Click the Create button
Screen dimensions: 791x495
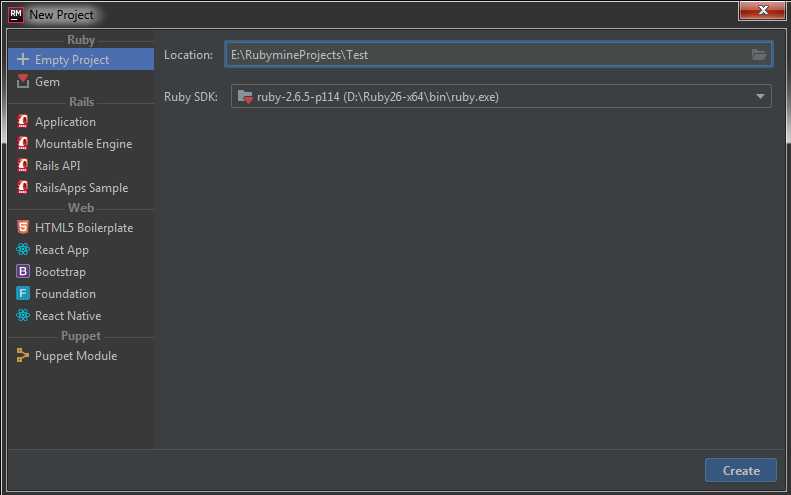coord(741,470)
